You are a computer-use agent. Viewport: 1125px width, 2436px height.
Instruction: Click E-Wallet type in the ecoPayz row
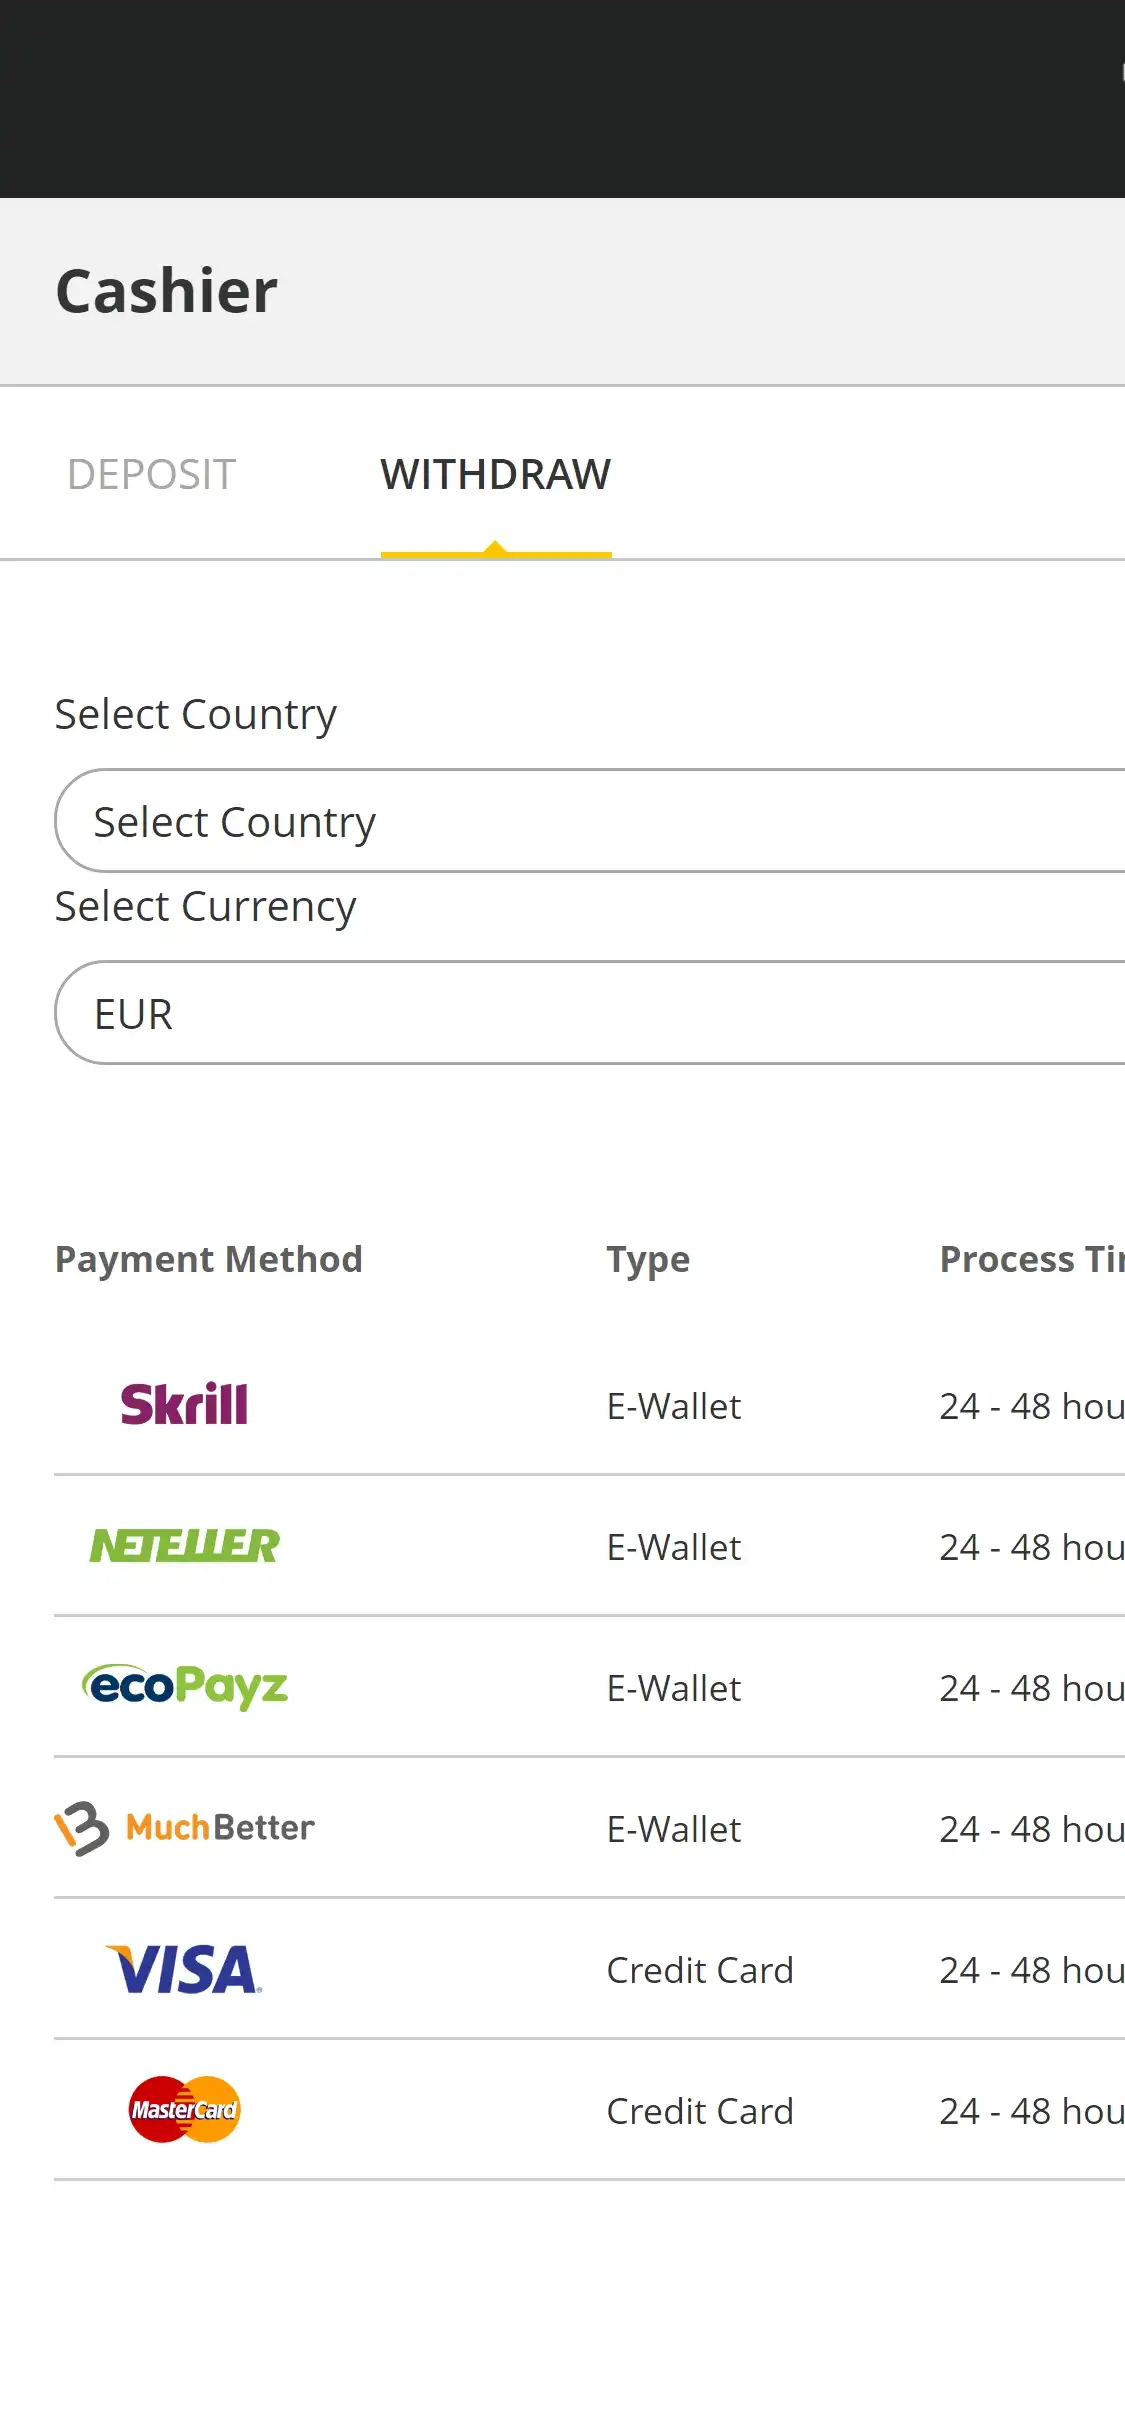674,1689
